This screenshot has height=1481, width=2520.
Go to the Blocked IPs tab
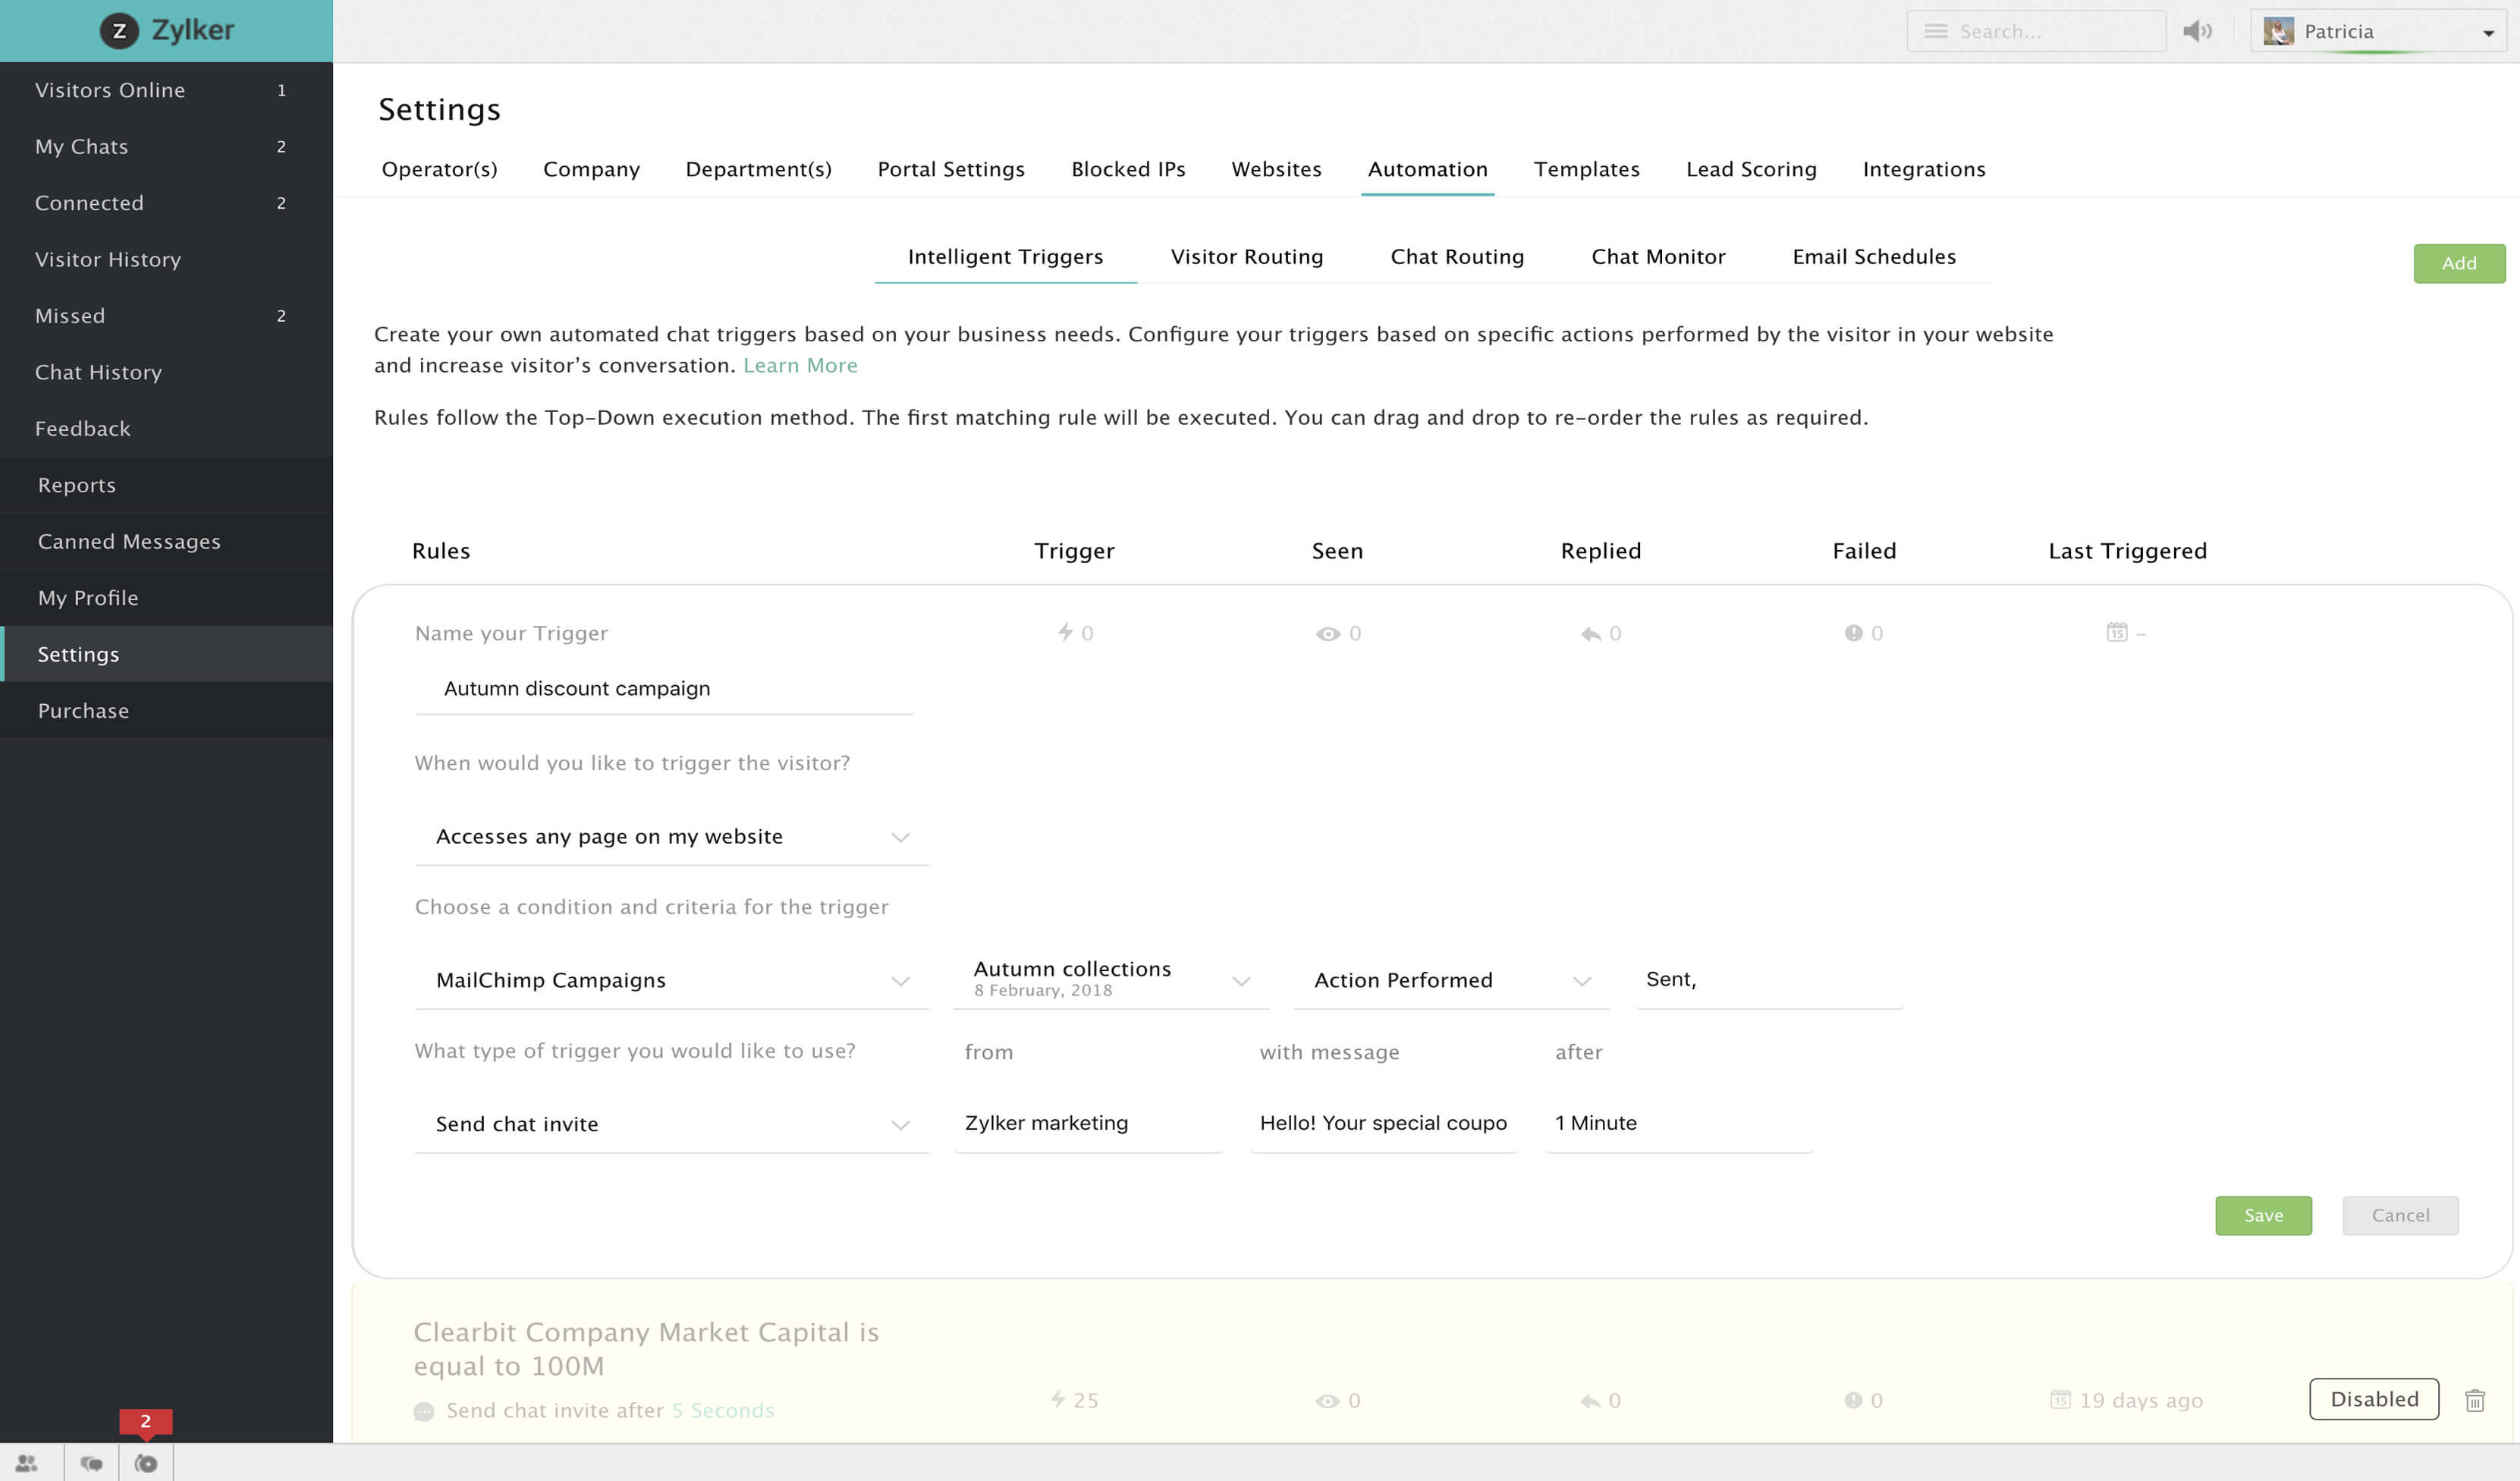point(1128,169)
